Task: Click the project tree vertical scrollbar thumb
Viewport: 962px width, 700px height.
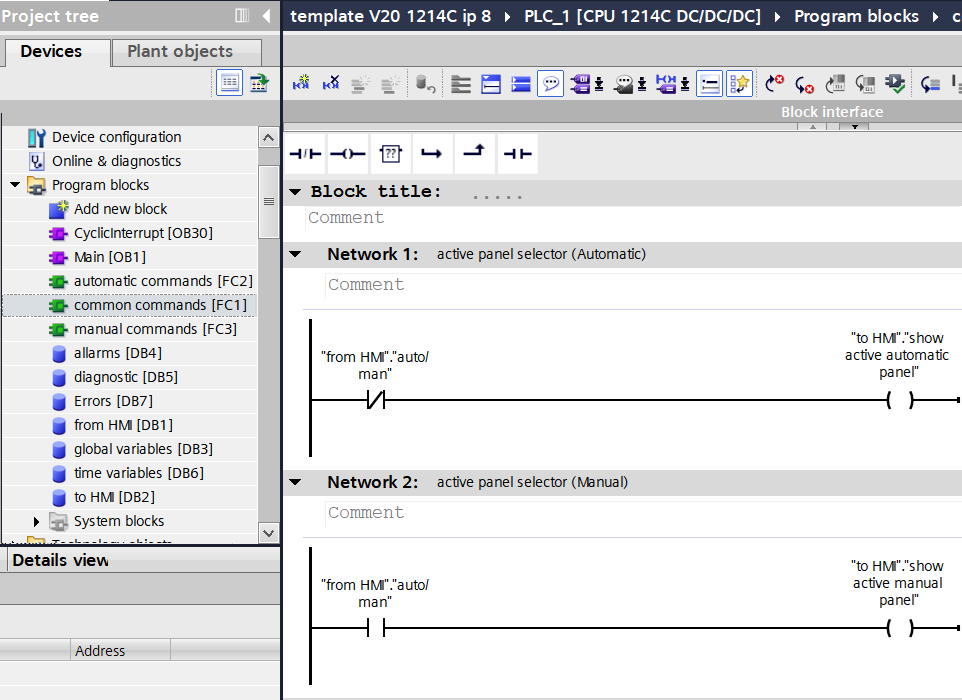Action: (268, 201)
